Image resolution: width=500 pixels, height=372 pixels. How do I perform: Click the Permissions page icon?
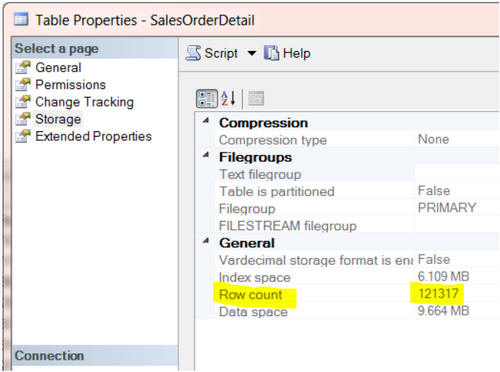coord(23,85)
